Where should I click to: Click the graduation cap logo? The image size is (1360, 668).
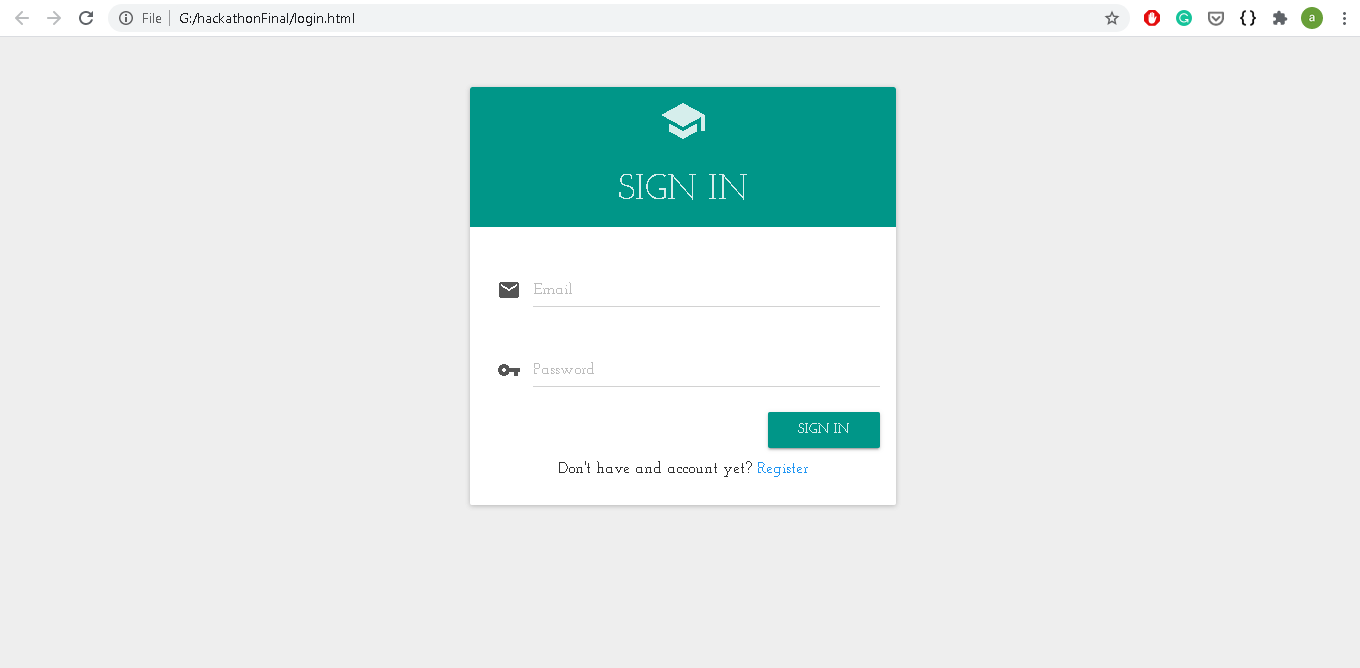click(x=683, y=121)
